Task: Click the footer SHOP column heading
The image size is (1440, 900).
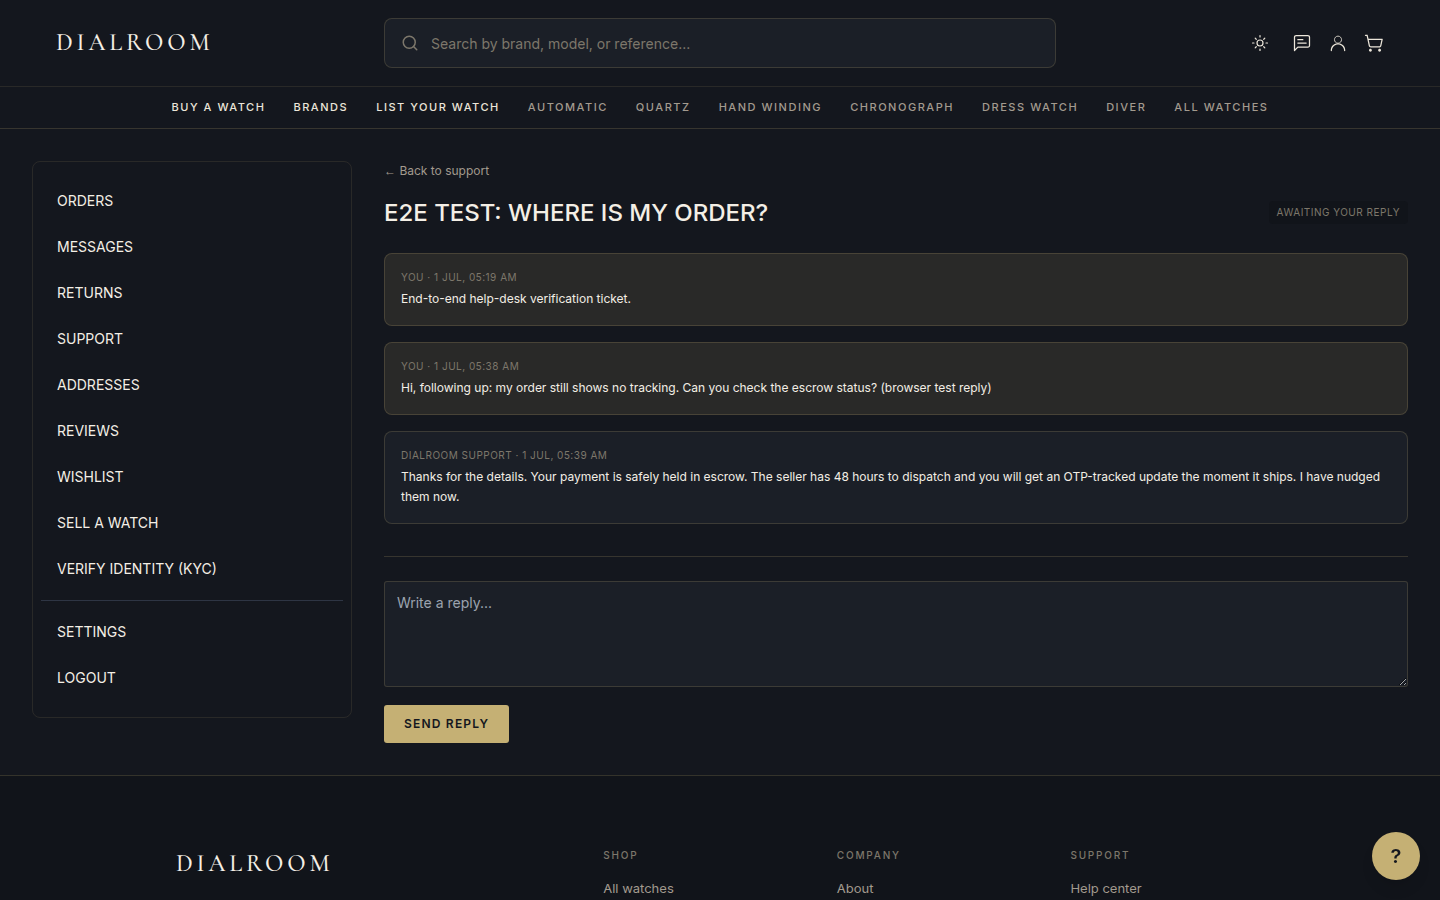Action: click(620, 855)
